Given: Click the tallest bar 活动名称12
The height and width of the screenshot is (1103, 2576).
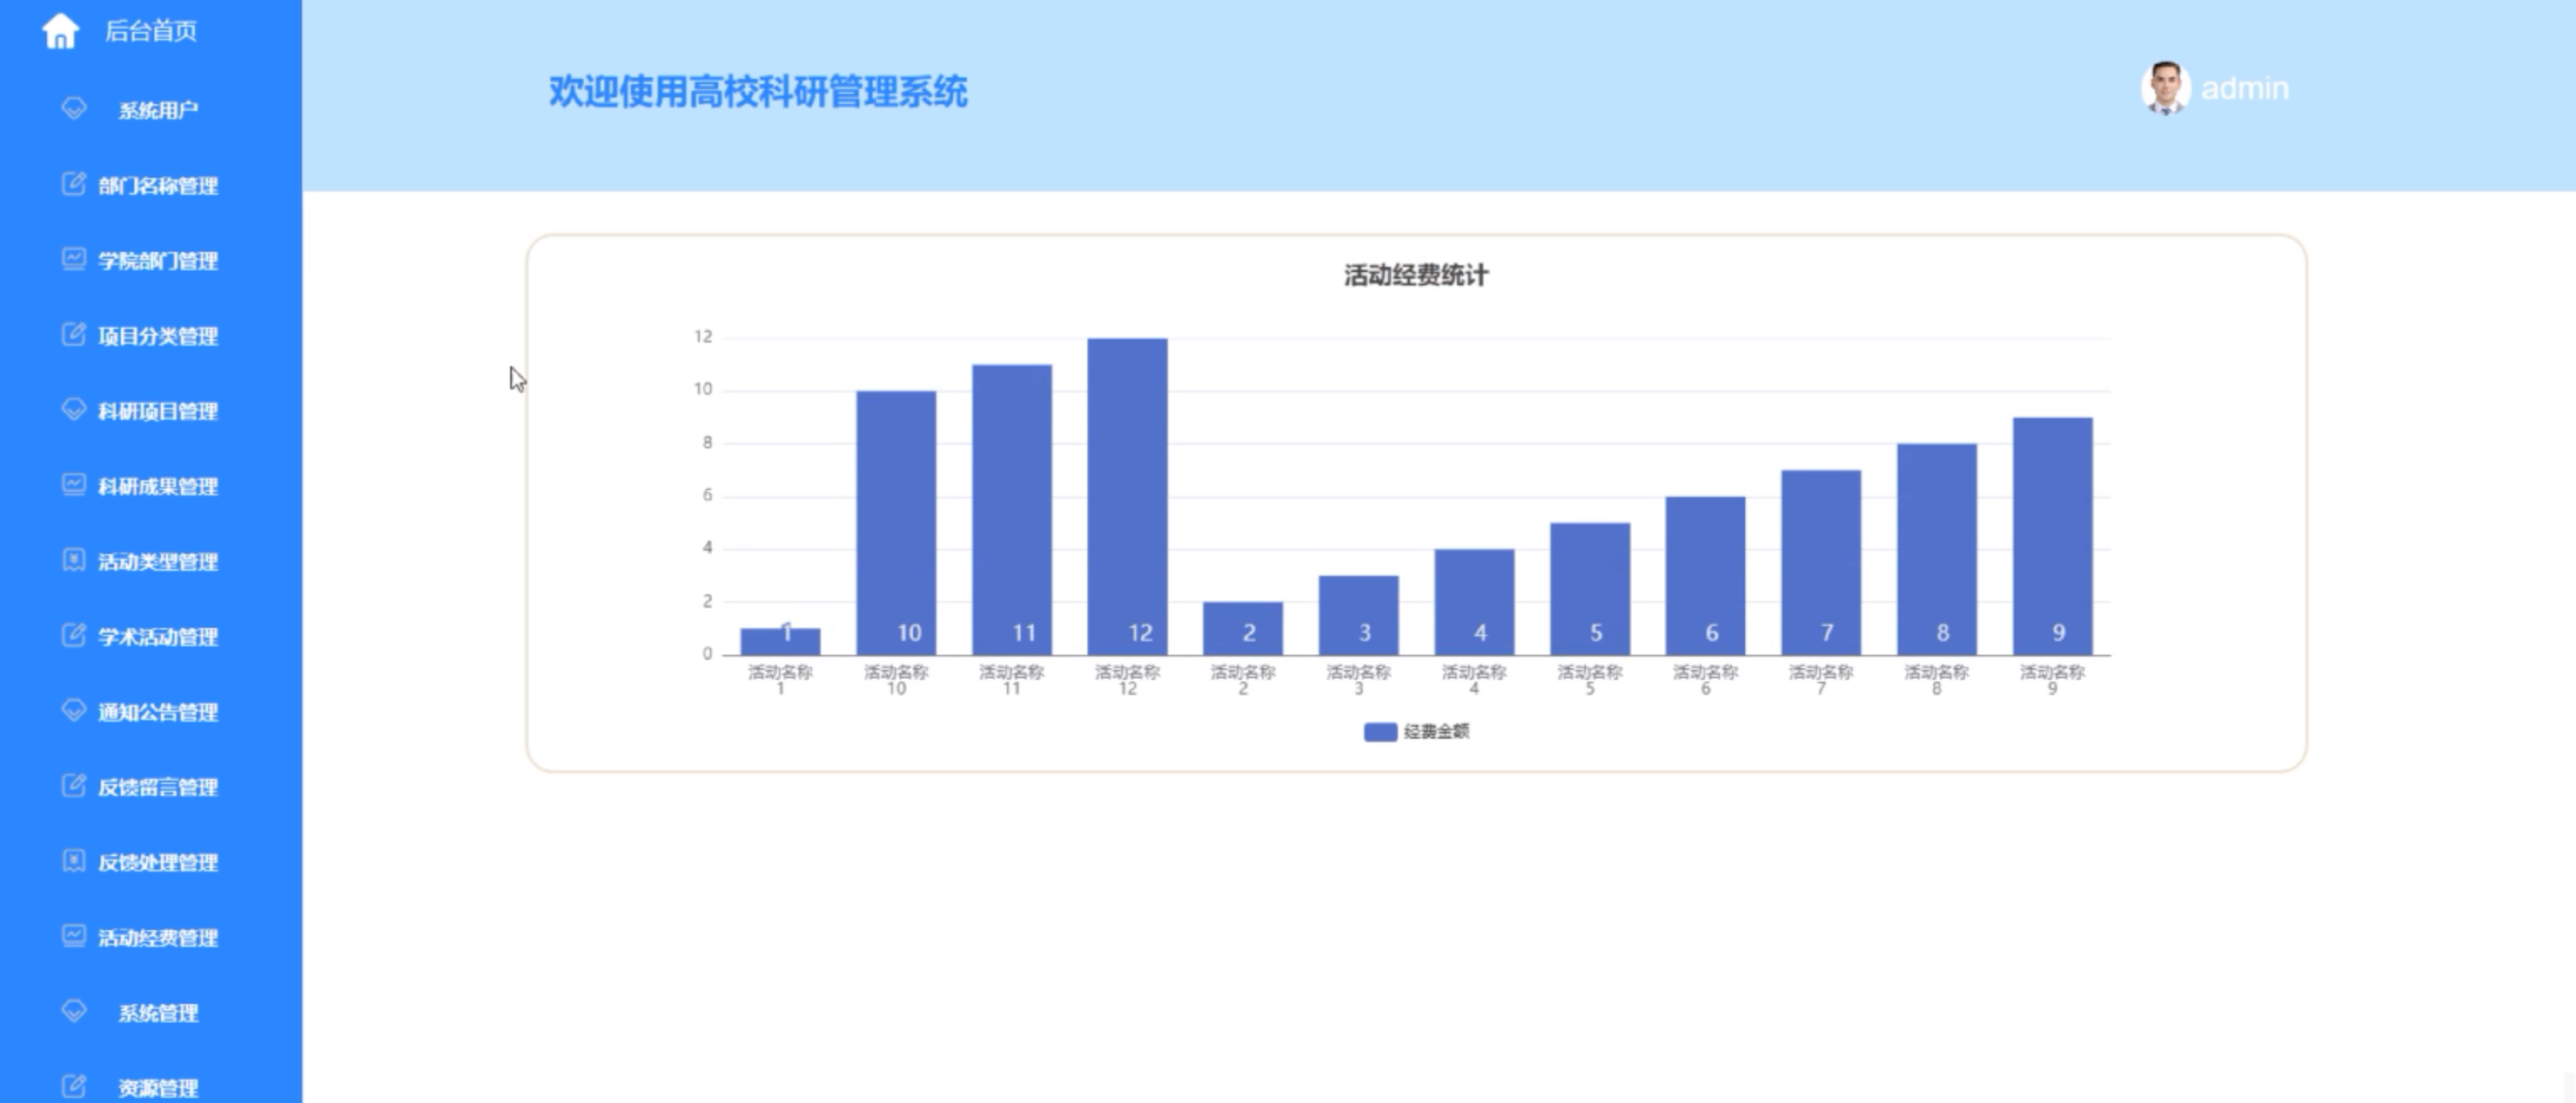Looking at the screenshot, I should [1127, 495].
